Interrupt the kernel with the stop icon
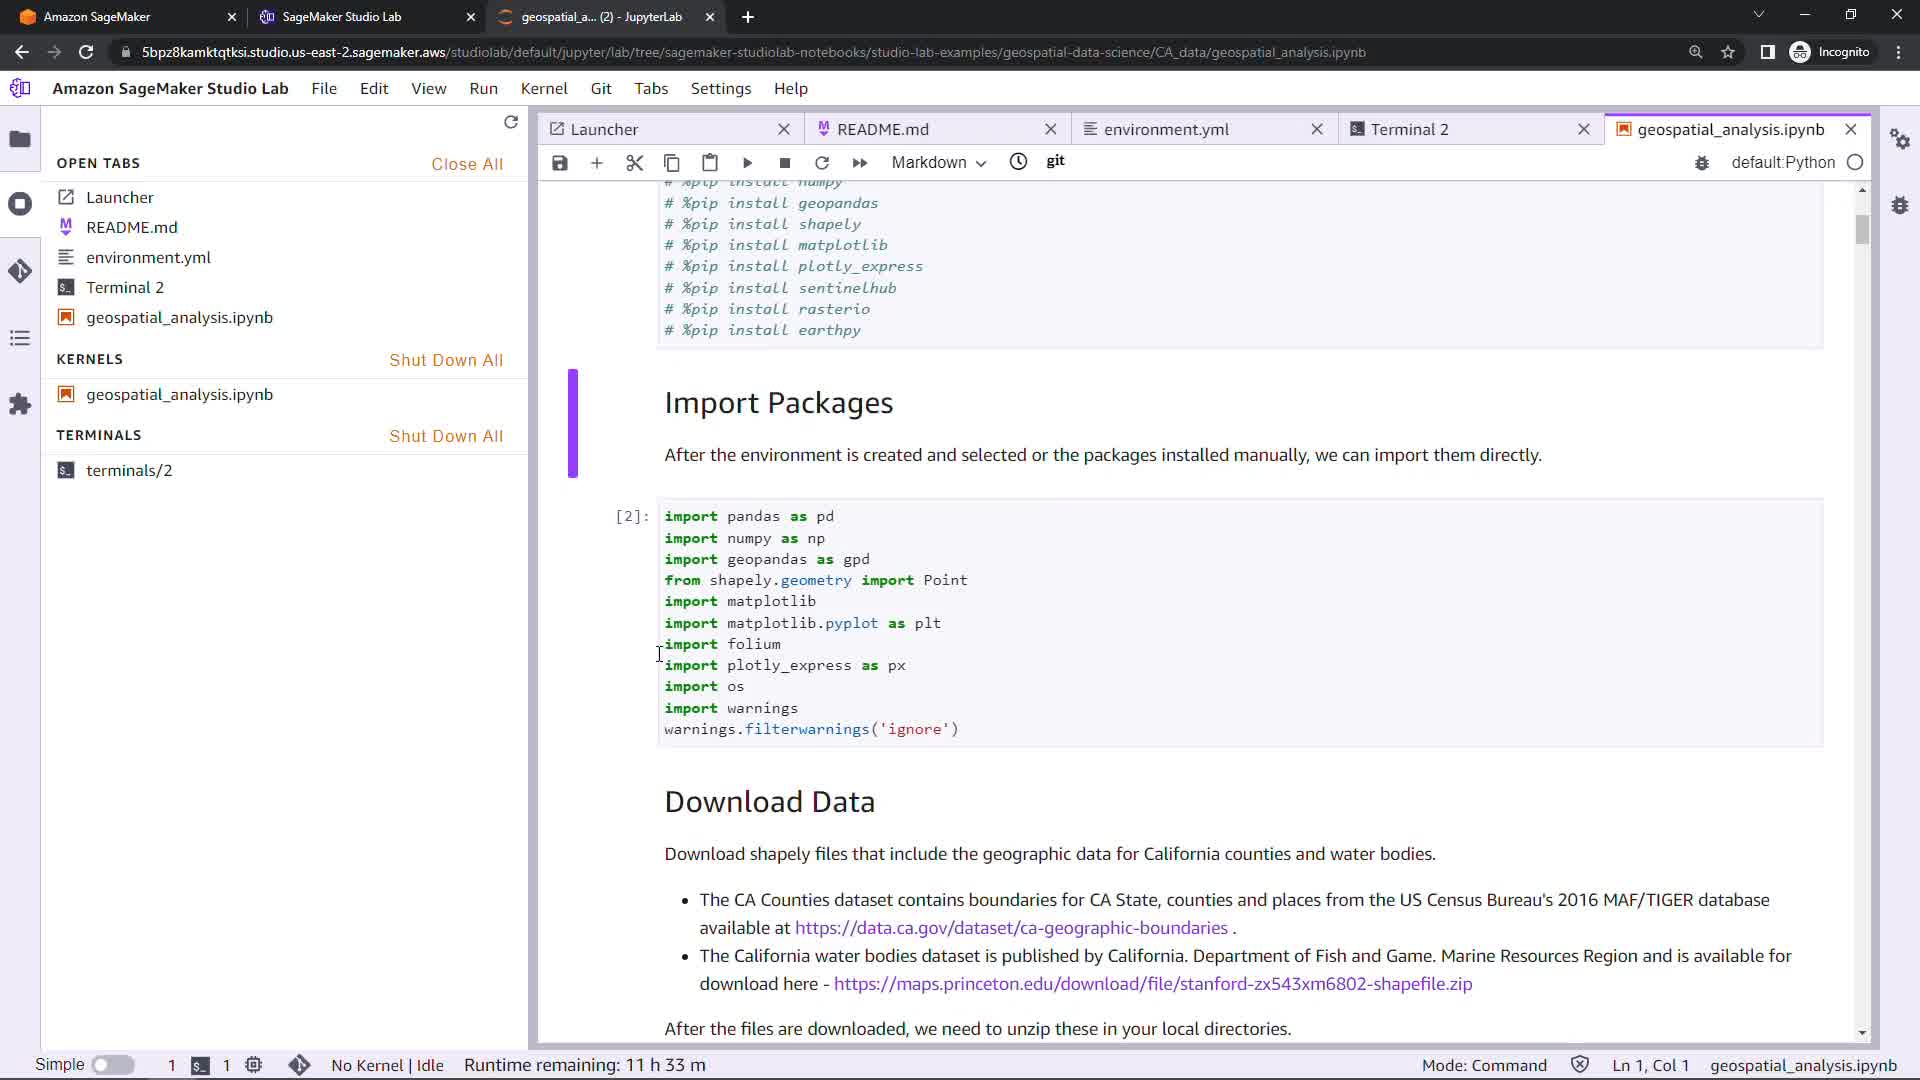This screenshot has width=1920, height=1080. [785, 163]
